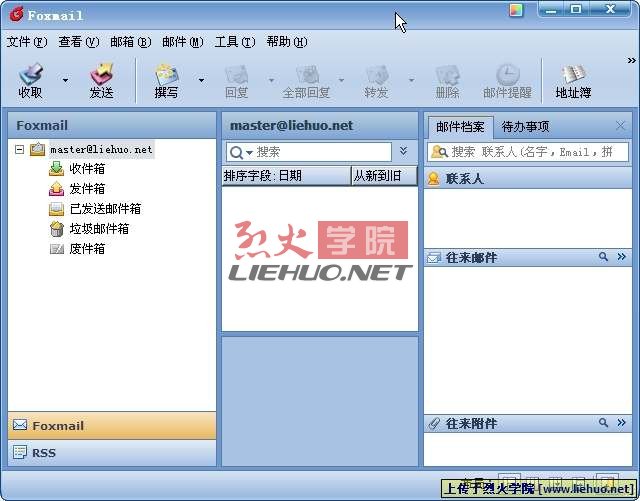Screen dimensions: 640x501
Task: Select the master@liehuo.net account node
Action: 101,149
